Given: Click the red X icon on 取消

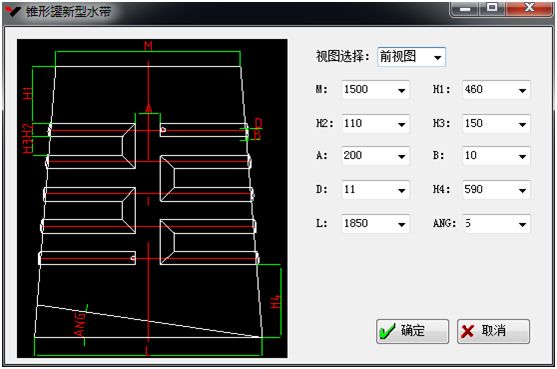Looking at the screenshot, I should pyautogui.click(x=467, y=331).
